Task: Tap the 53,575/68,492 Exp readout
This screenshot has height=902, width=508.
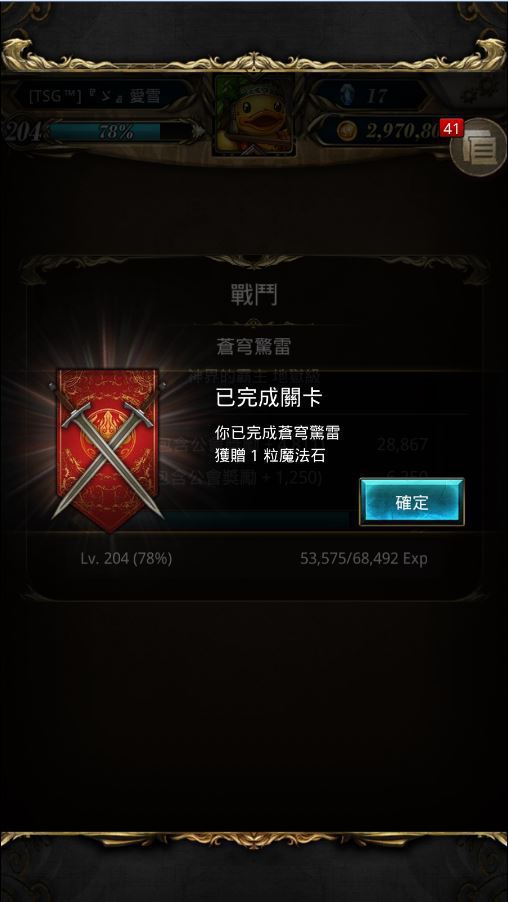Action: pyautogui.click(x=364, y=559)
